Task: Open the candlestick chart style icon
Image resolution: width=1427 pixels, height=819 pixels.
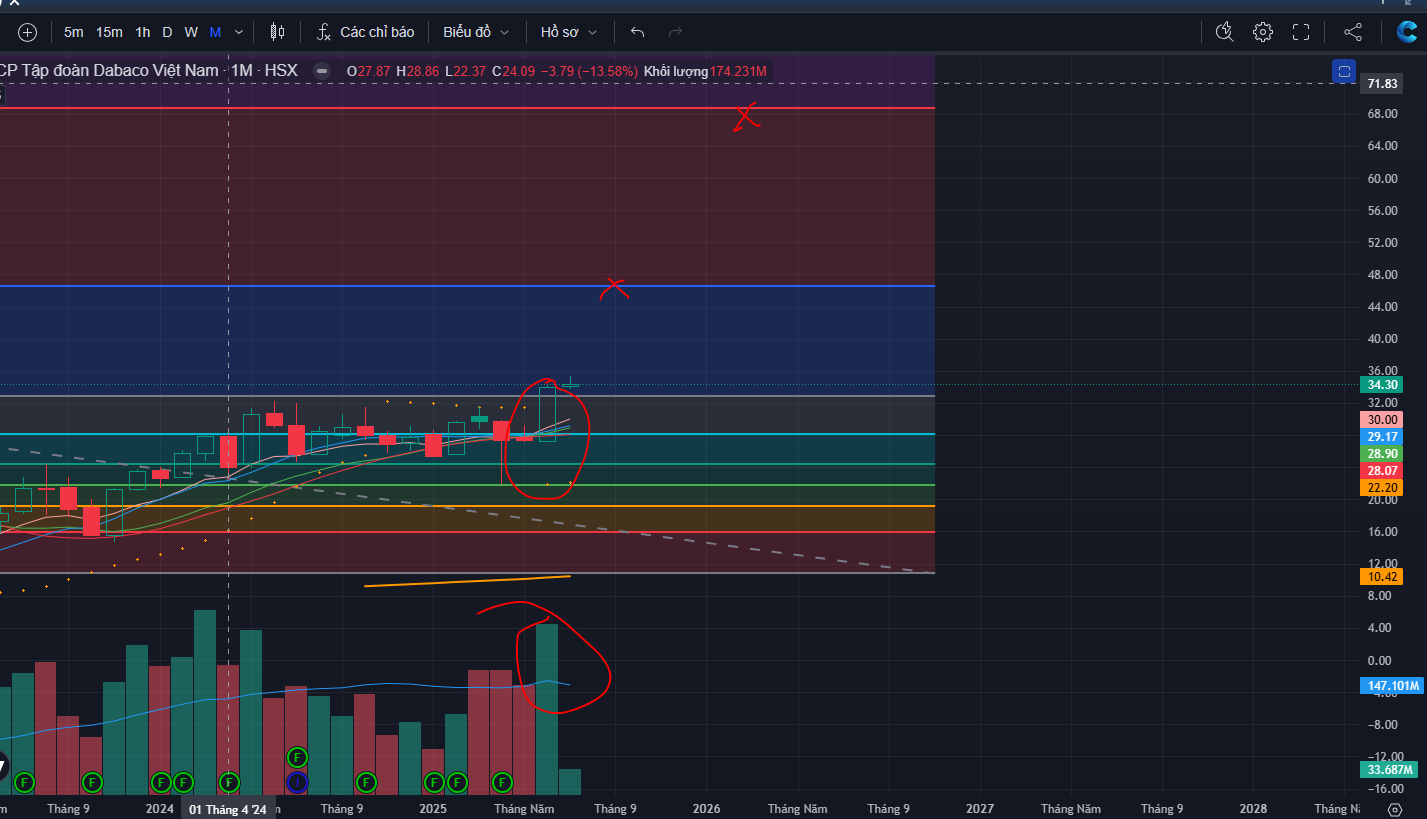Action: coord(278,32)
